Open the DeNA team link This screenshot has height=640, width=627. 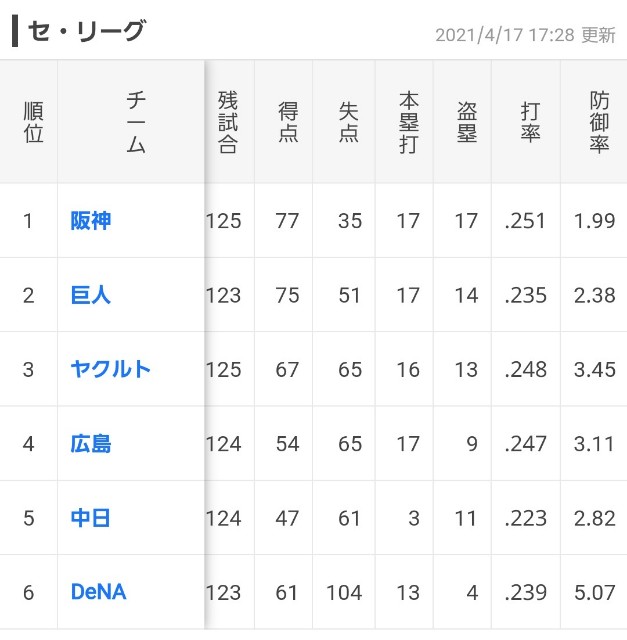click(x=98, y=592)
